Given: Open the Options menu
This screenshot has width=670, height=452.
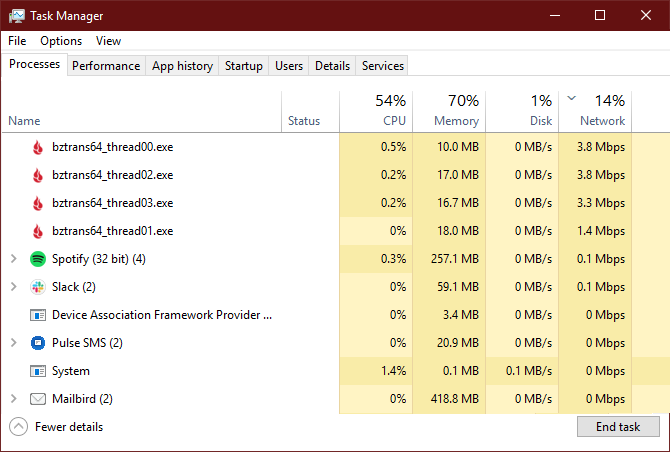Looking at the screenshot, I should [x=61, y=41].
